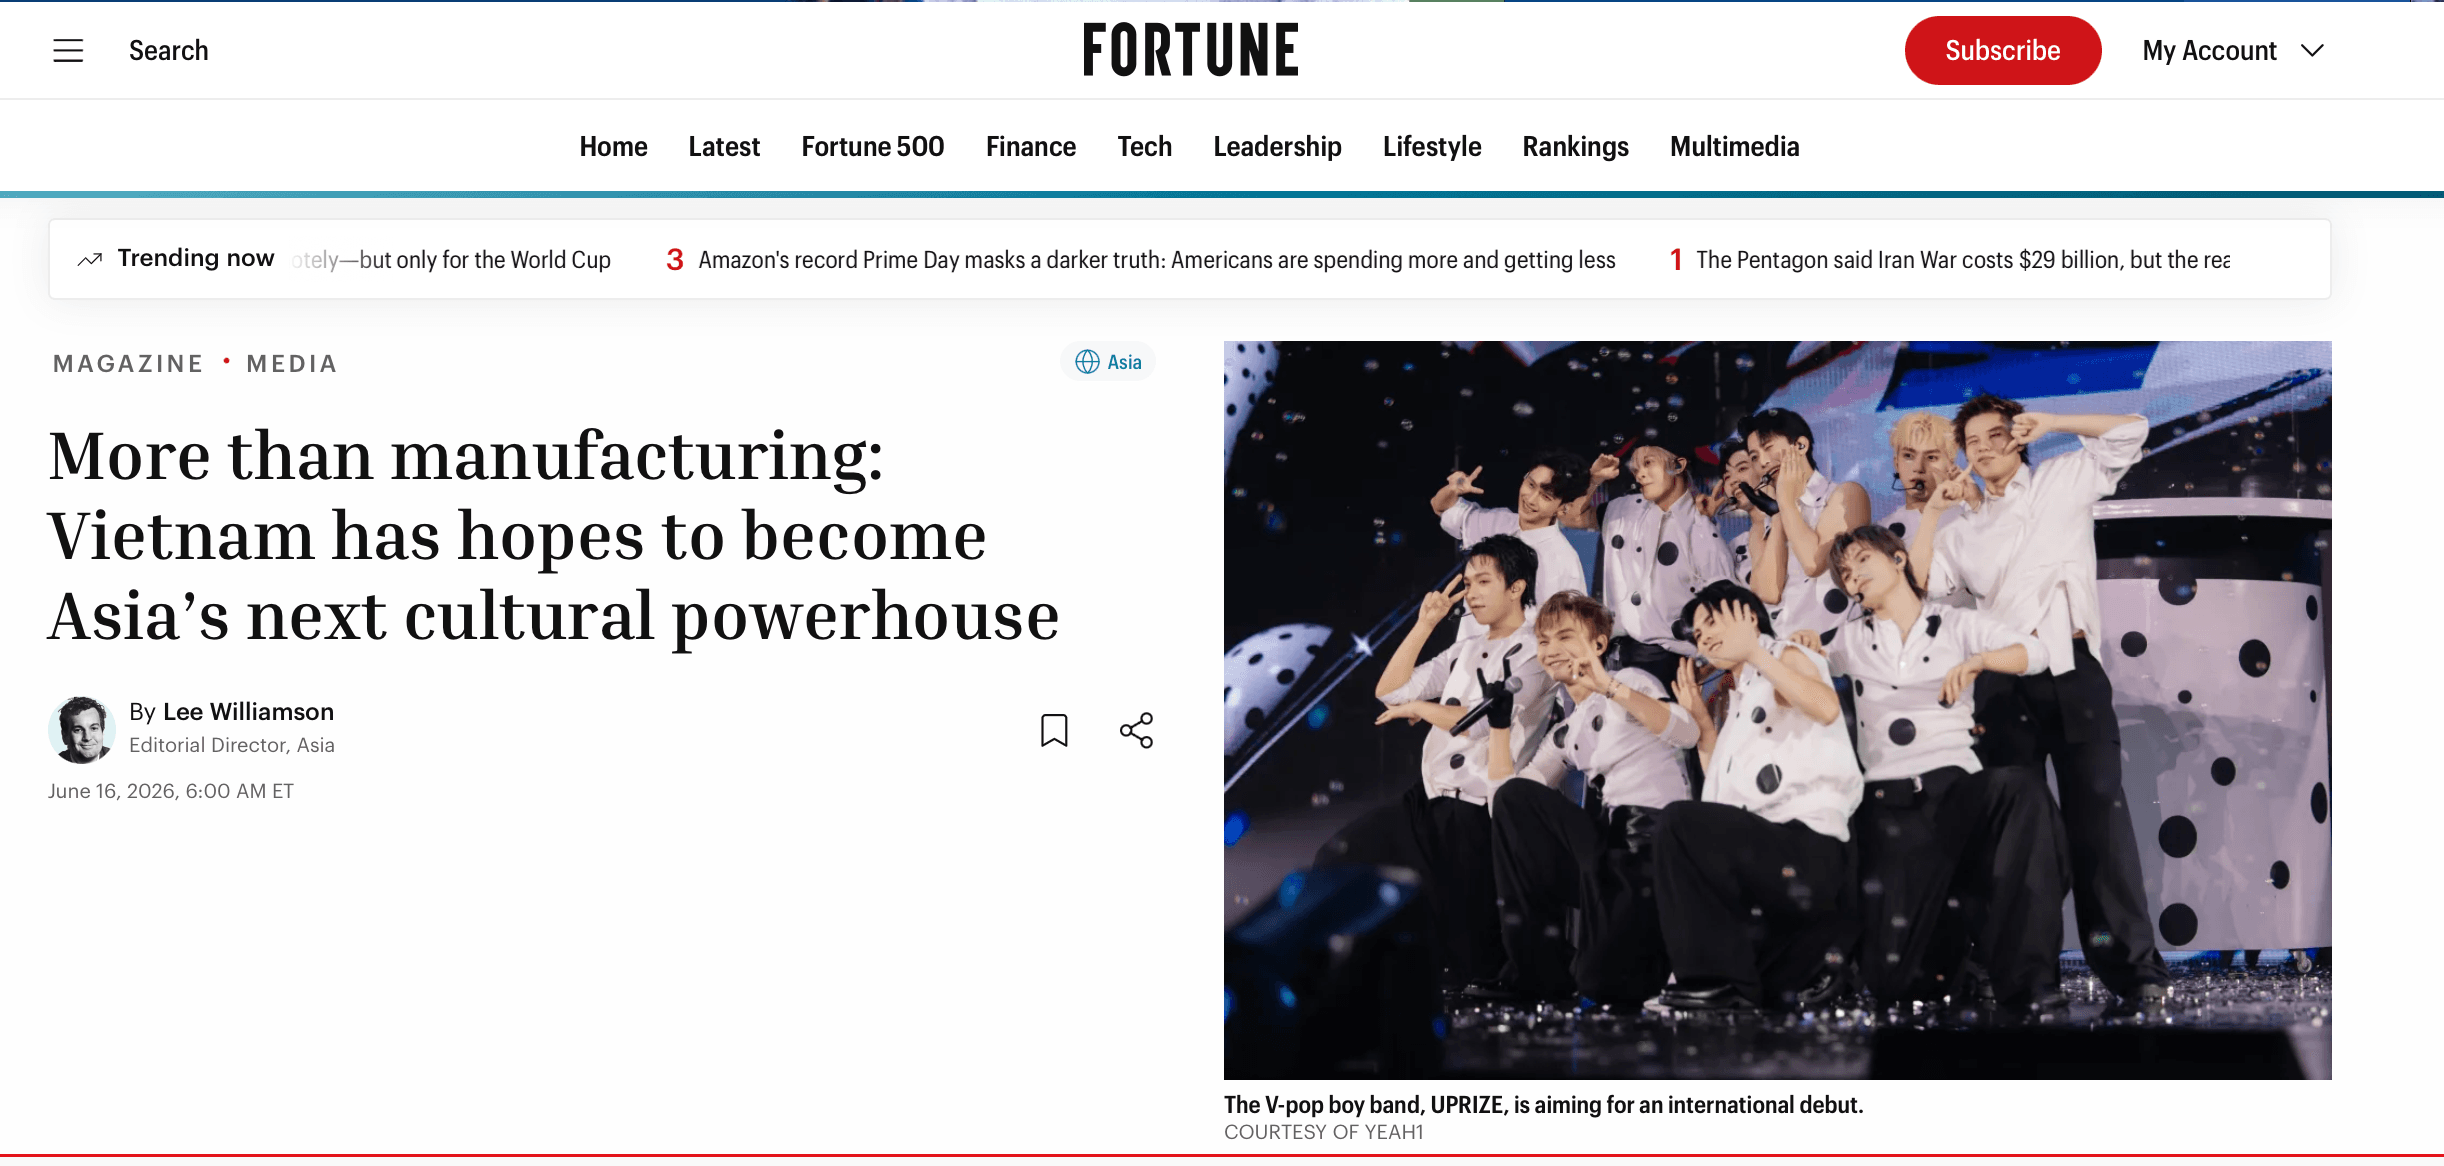Open trending story mentioning the World Cup
This screenshot has width=2444, height=1166.
point(451,260)
